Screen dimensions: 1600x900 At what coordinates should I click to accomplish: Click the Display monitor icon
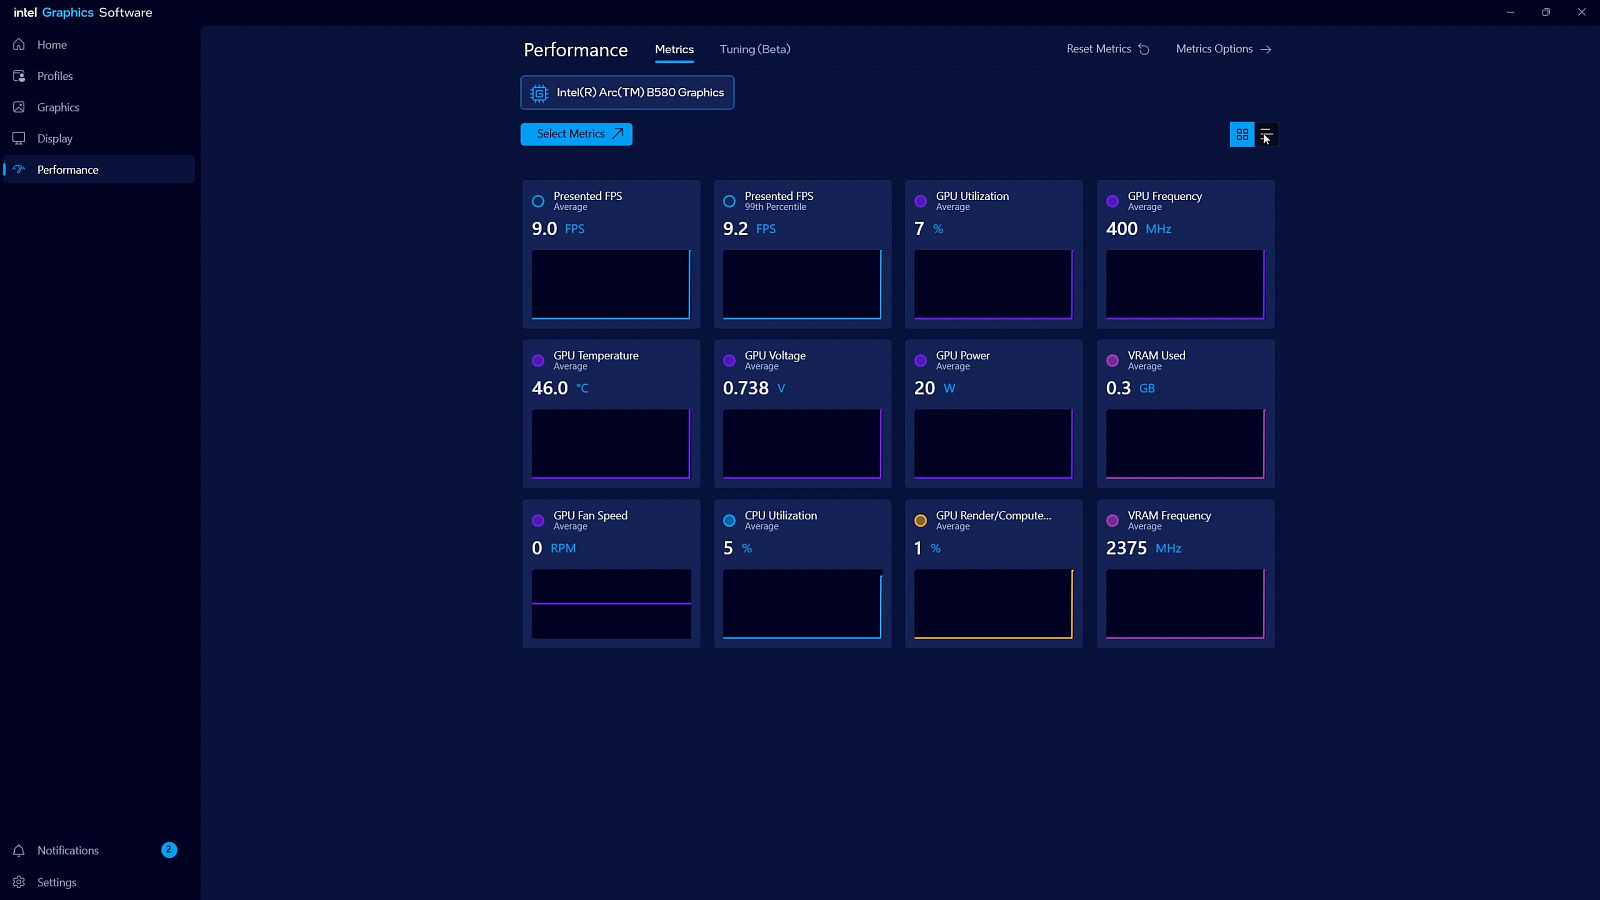(18, 138)
